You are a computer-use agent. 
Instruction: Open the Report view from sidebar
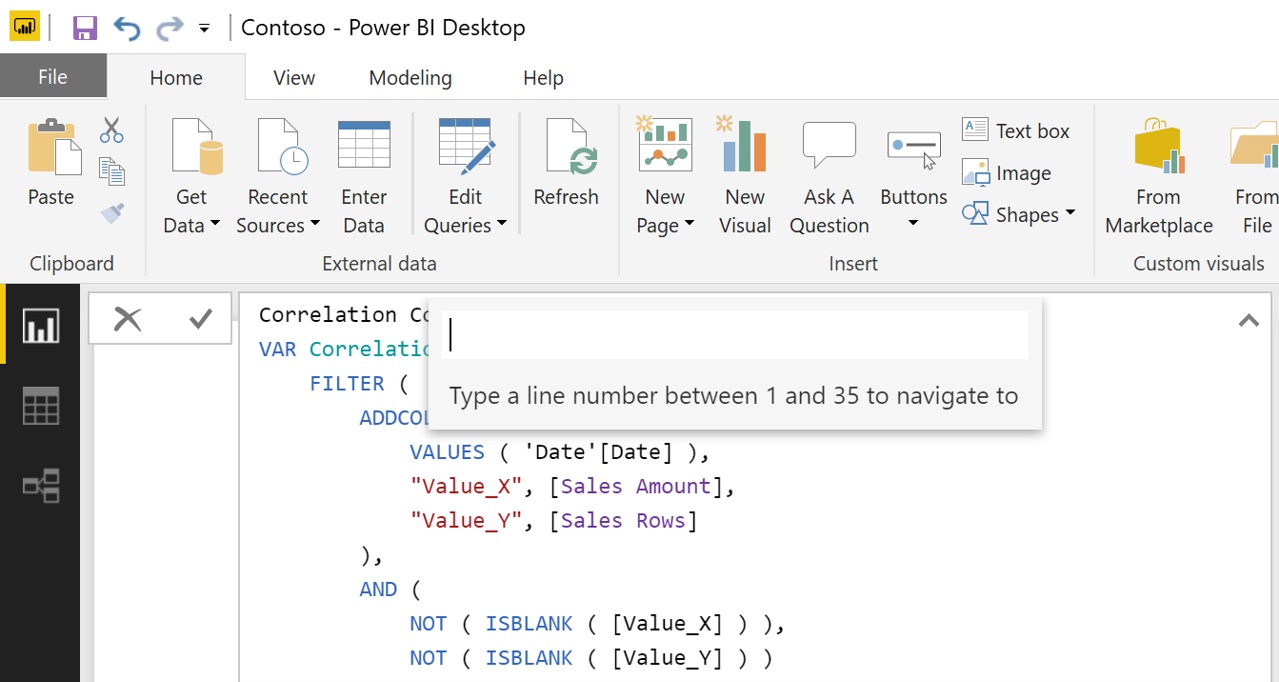click(40, 326)
